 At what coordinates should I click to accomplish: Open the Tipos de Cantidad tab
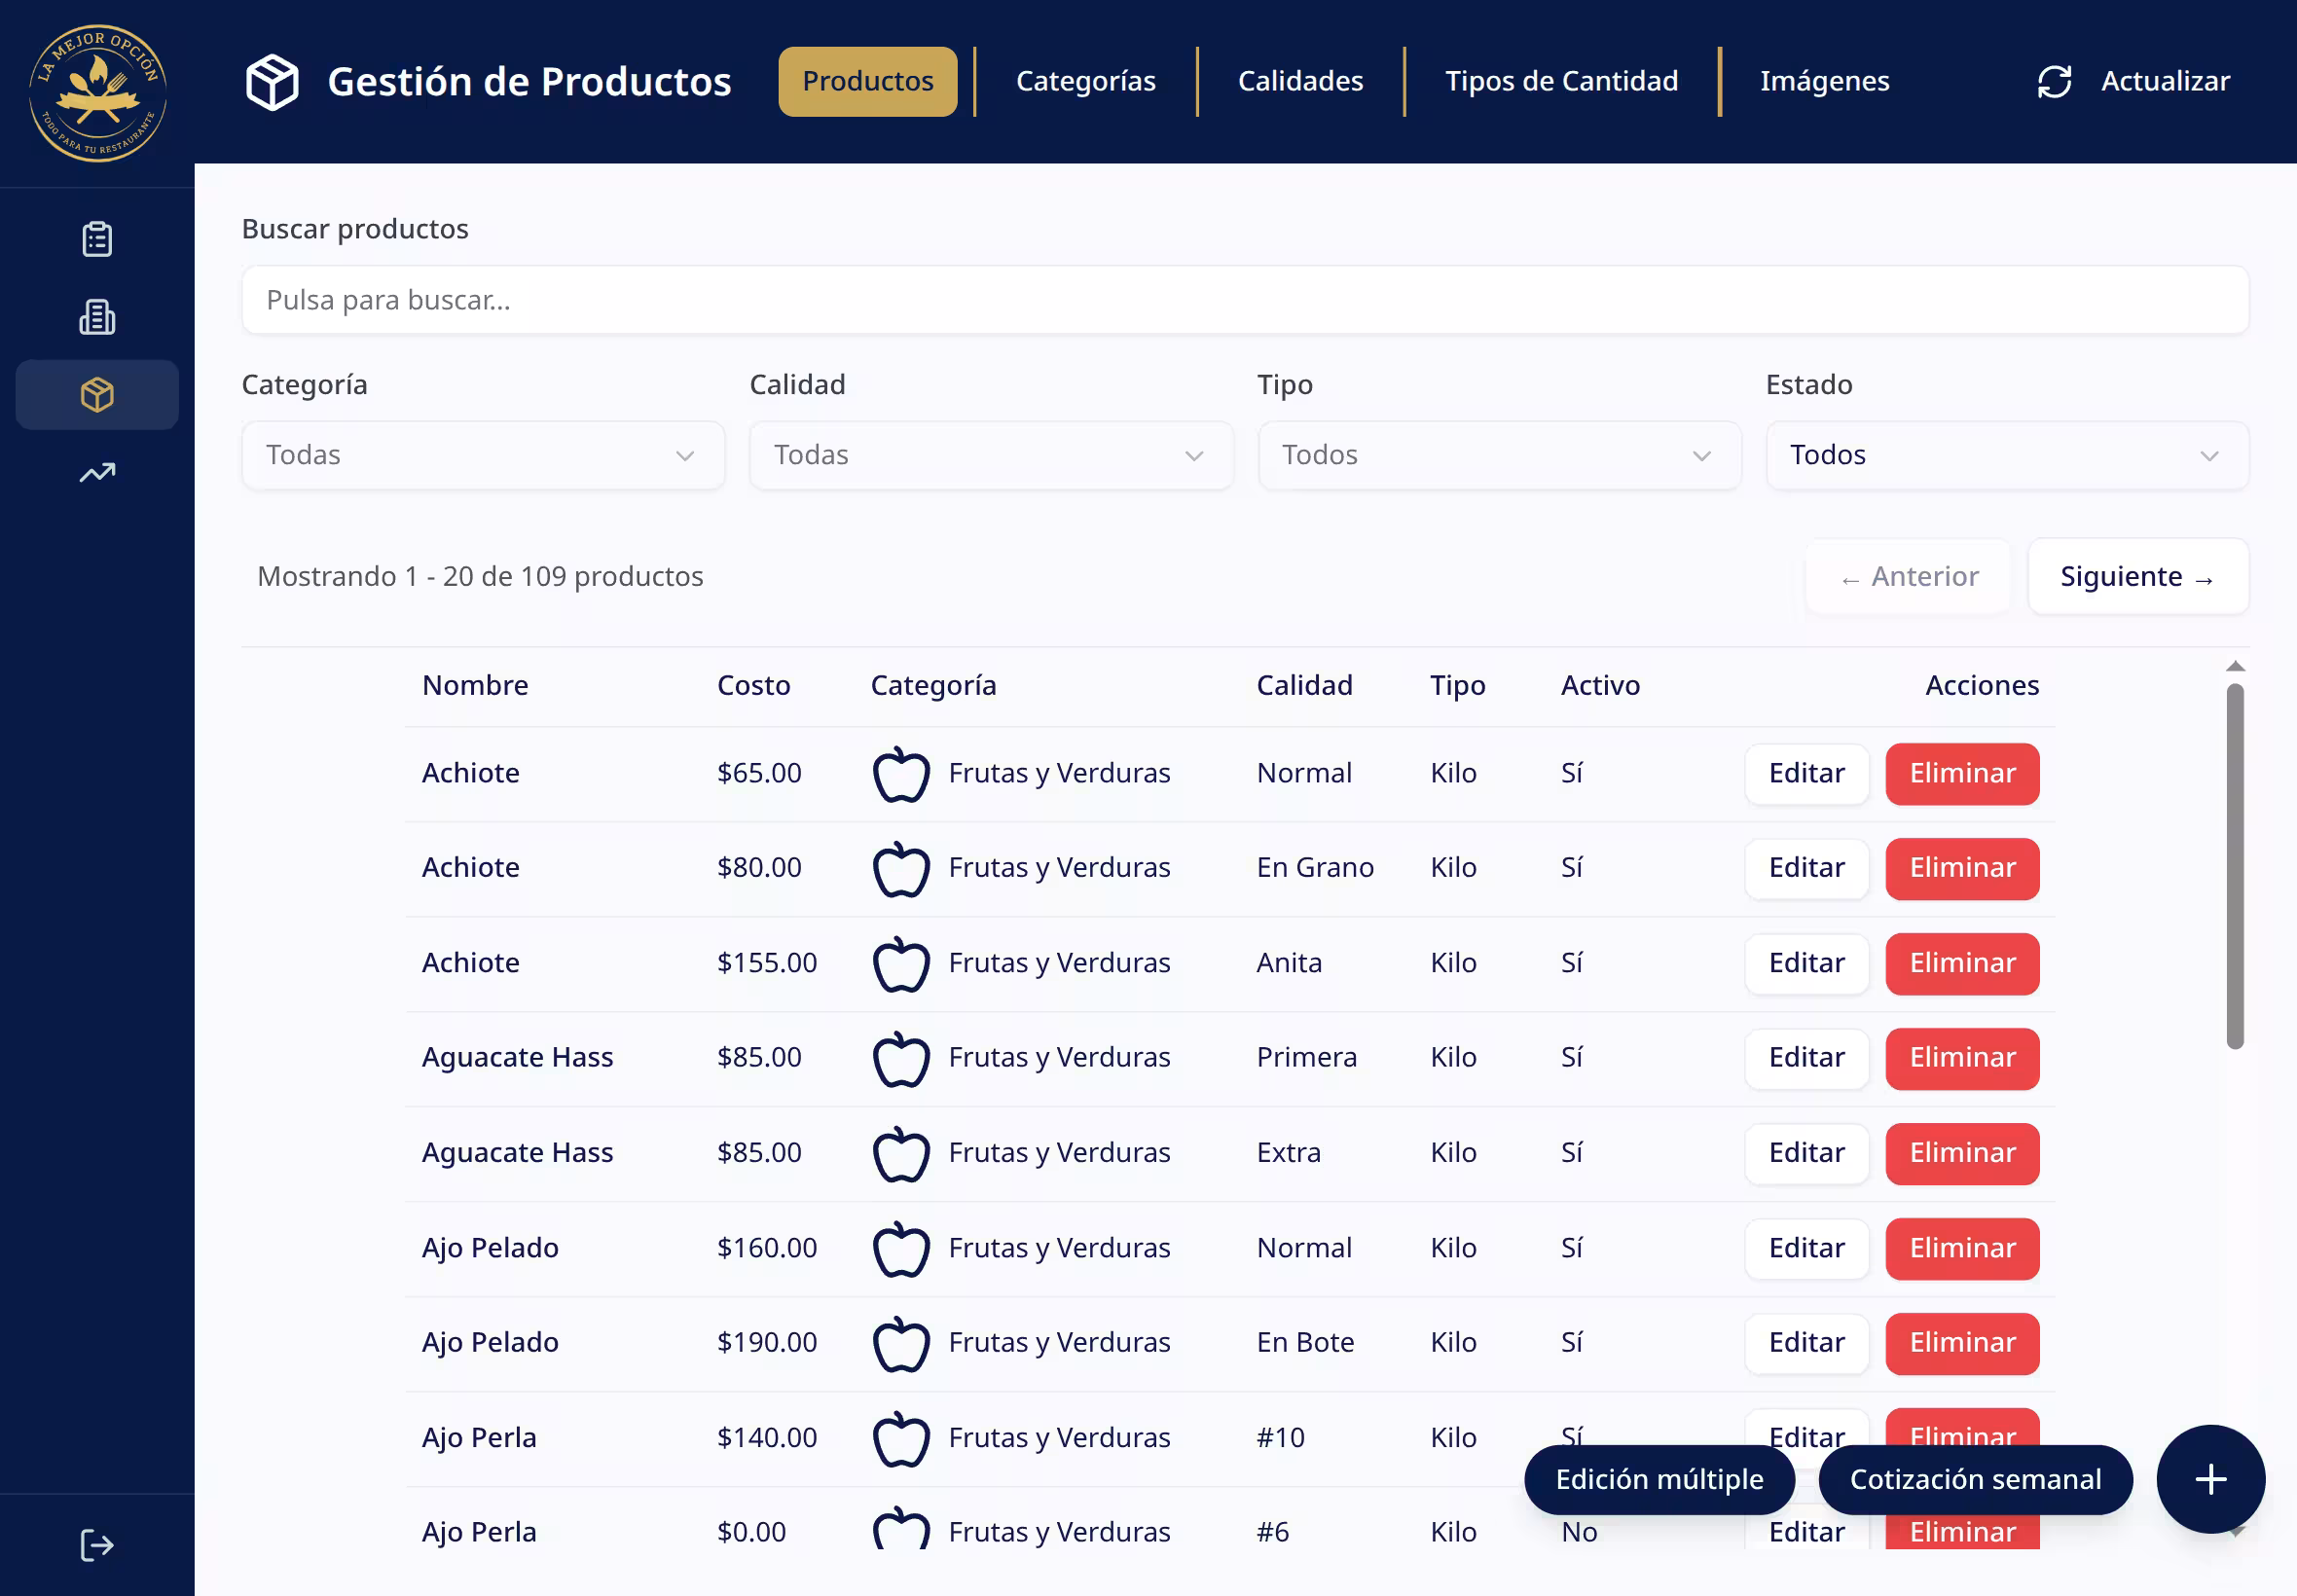click(x=1560, y=81)
